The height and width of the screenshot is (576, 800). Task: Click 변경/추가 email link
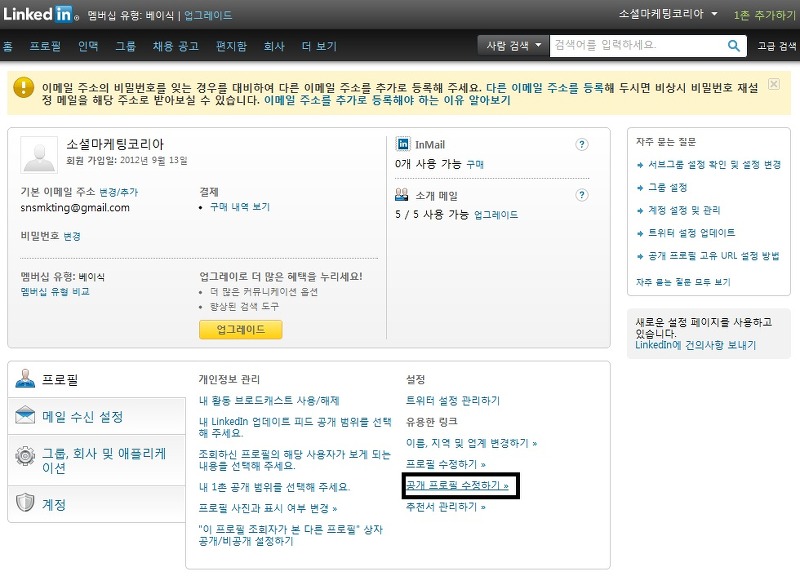tap(118, 192)
